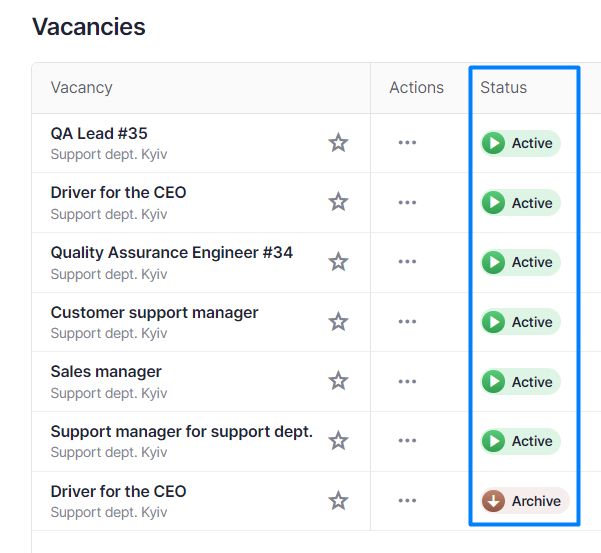Open the Quality Assurance Engineer #34 vacancy
This screenshot has height=553, width=601.
click(171, 253)
